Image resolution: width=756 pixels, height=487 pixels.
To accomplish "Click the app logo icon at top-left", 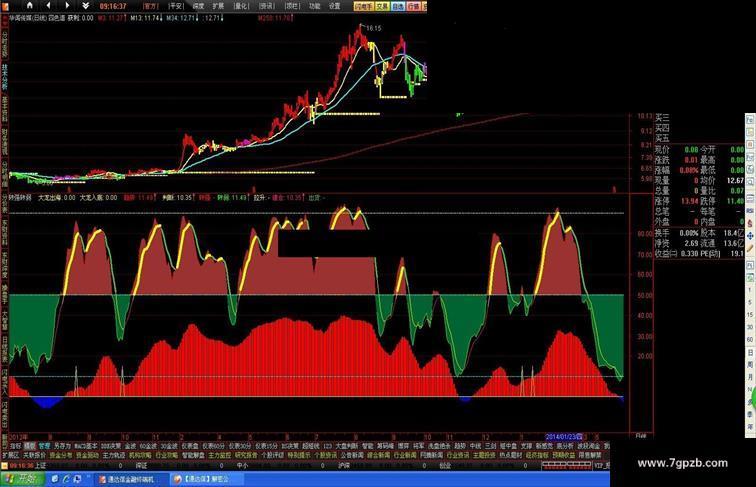I will (5, 6).
